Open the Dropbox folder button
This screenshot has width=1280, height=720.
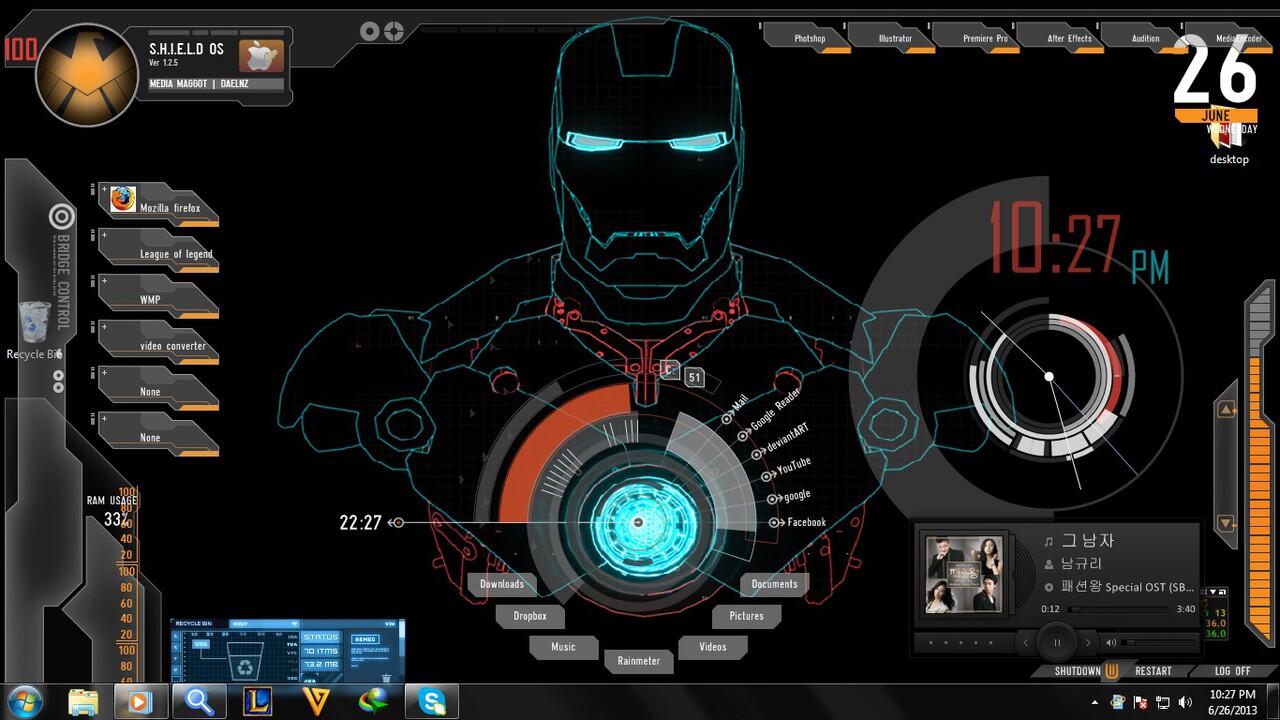click(530, 616)
